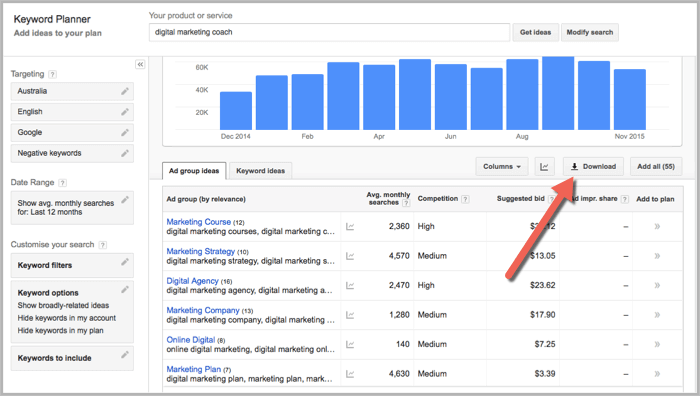Add Marketing Company group to plan

[x=657, y=315]
